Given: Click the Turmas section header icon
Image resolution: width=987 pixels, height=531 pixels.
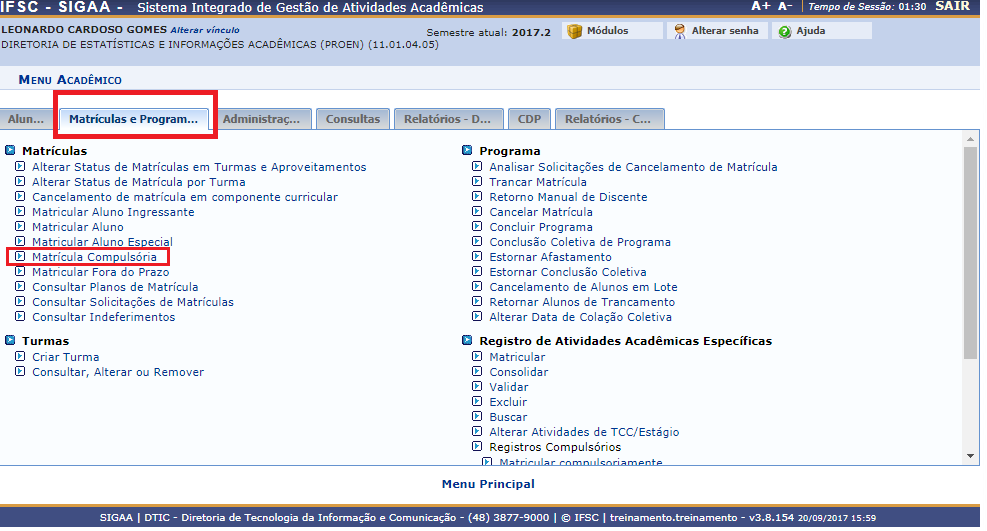Looking at the screenshot, I should pos(10,341).
